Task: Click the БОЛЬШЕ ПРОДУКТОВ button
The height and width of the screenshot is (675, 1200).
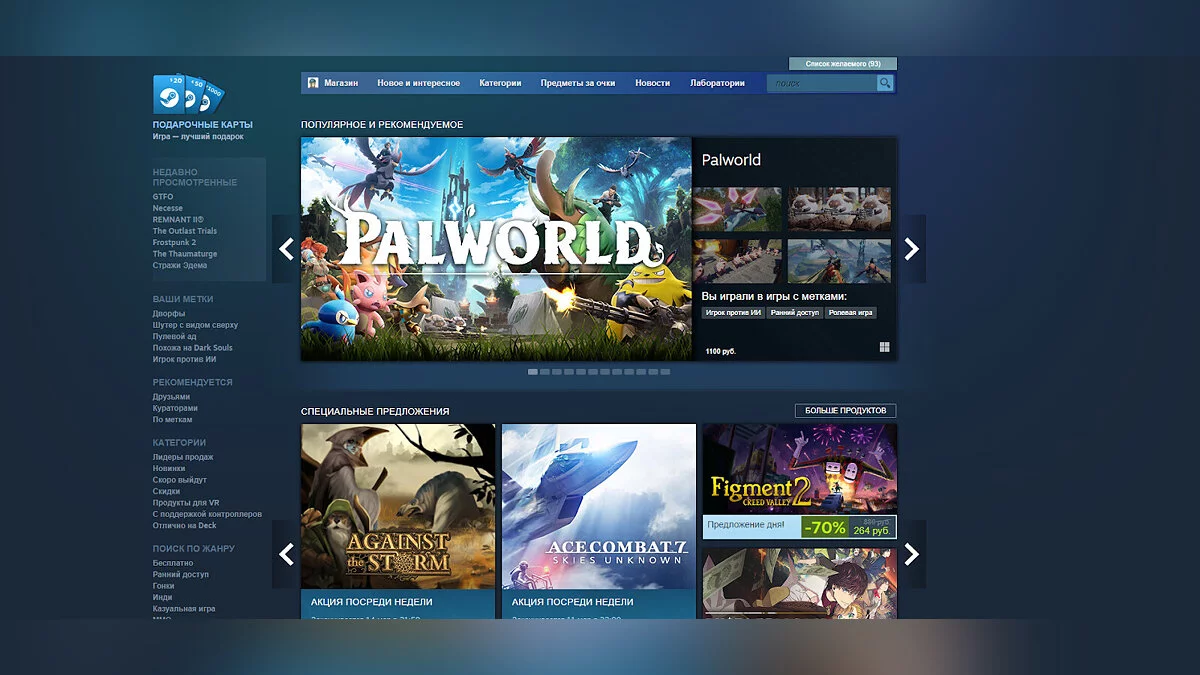Action: 845,411
